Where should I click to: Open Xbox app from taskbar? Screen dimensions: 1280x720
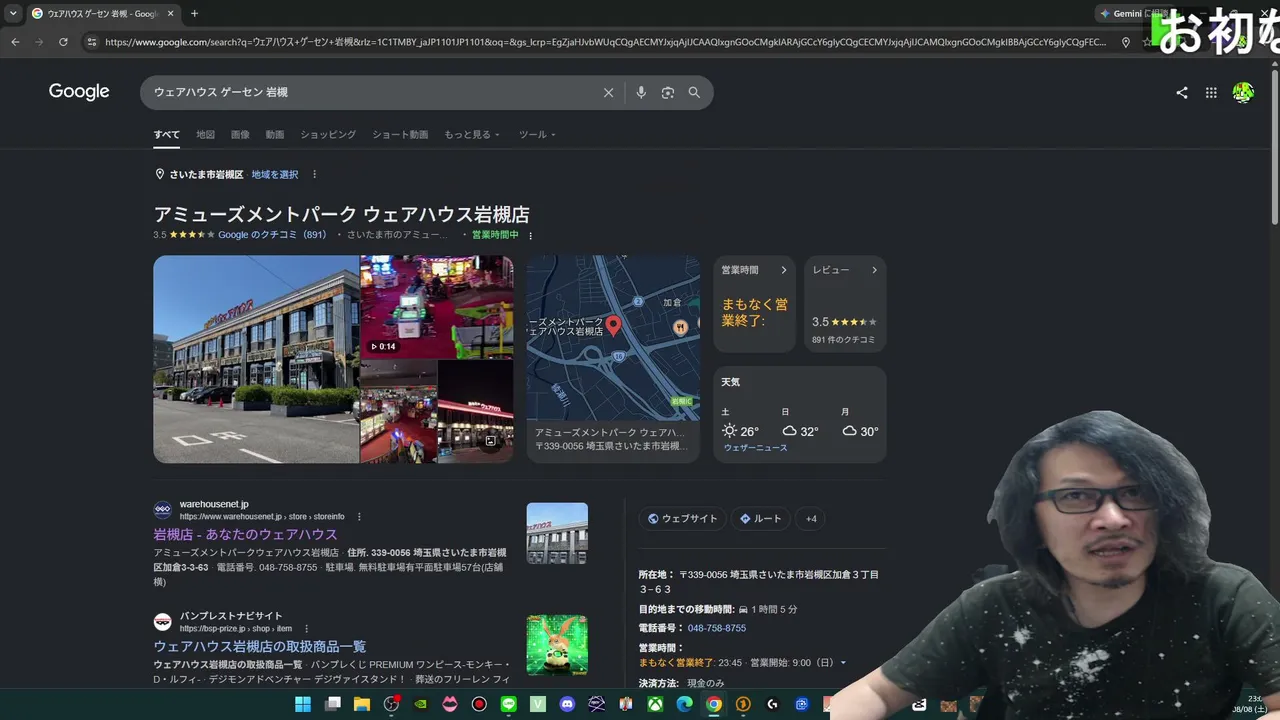click(655, 704)
